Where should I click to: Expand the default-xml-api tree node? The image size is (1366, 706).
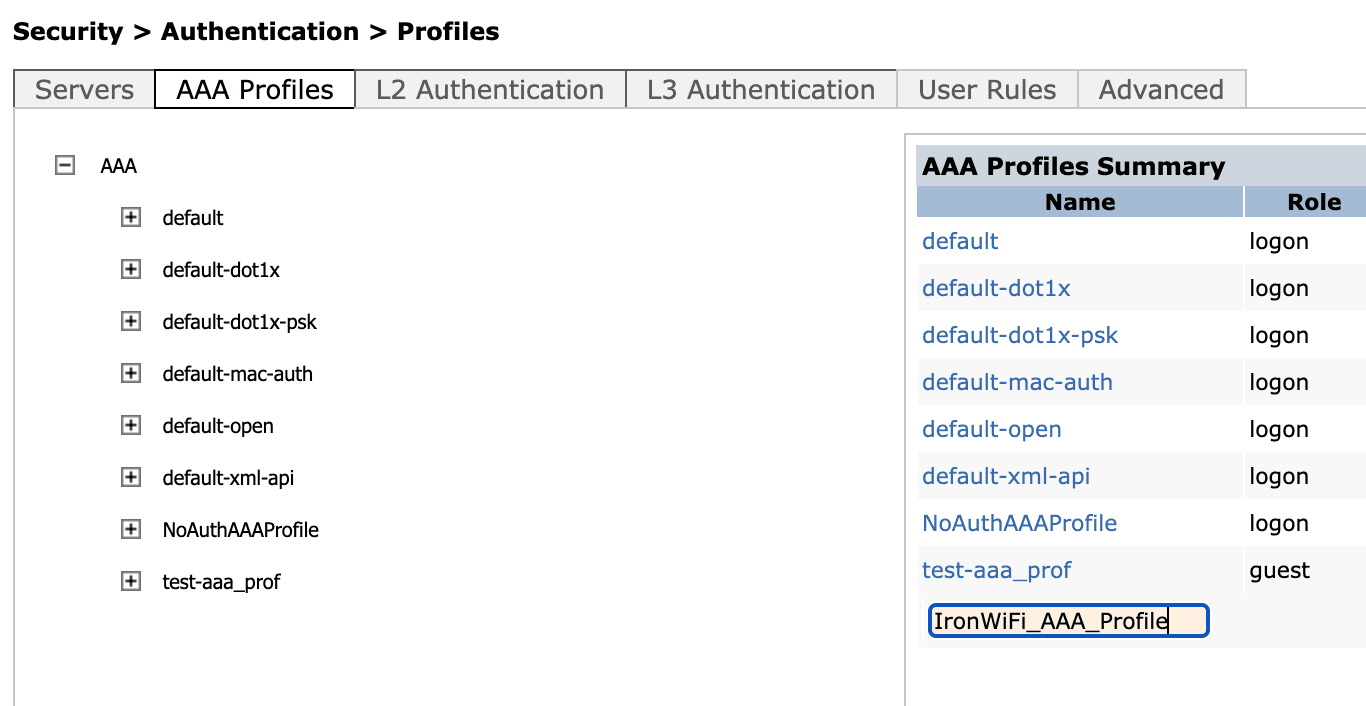click(130, 478)
